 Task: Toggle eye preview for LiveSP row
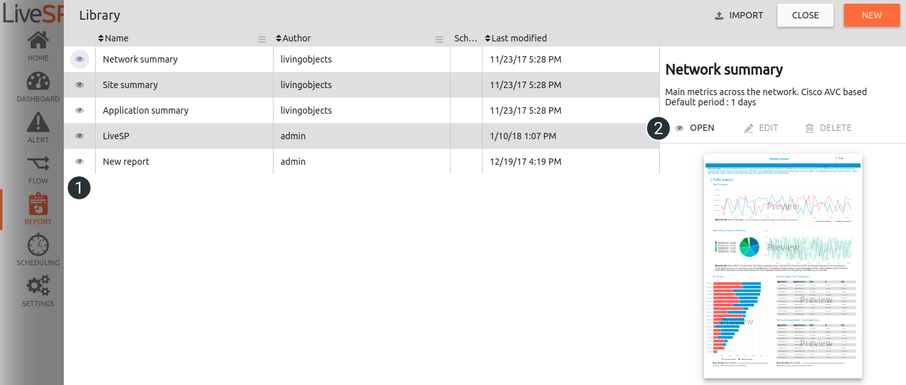pos(80,136)
